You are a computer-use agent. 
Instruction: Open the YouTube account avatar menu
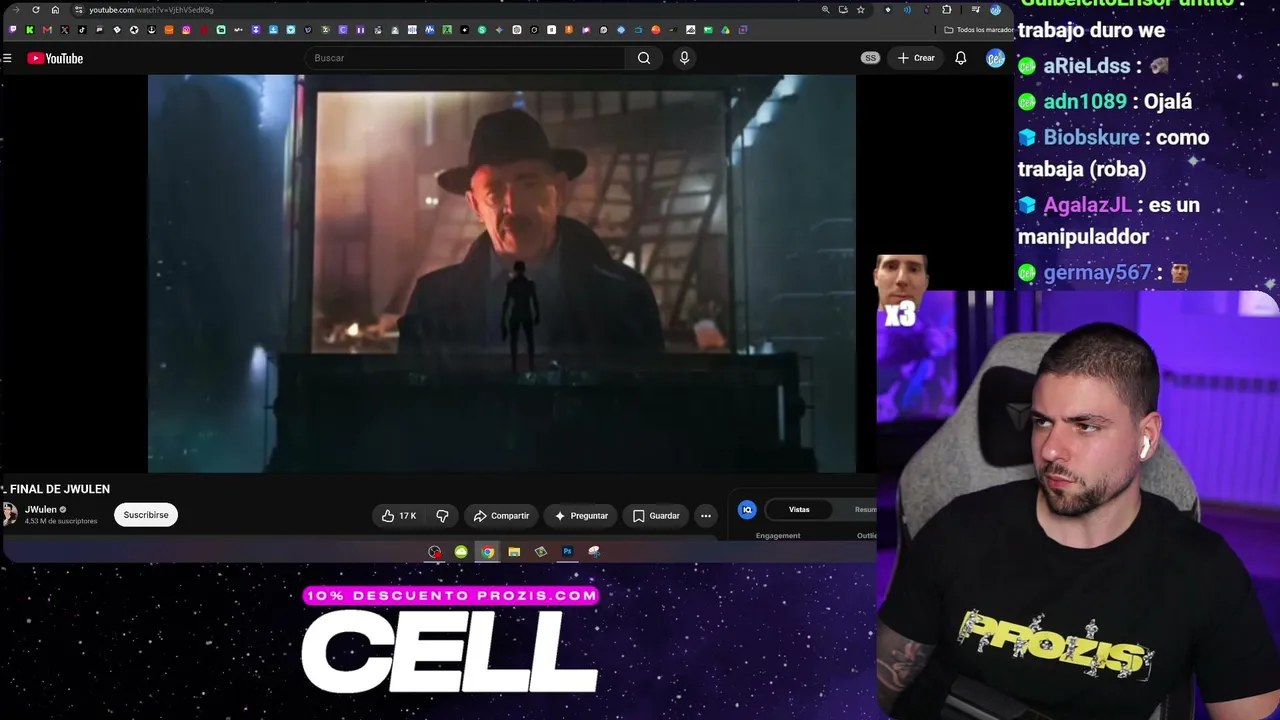(x=995, y=58)
